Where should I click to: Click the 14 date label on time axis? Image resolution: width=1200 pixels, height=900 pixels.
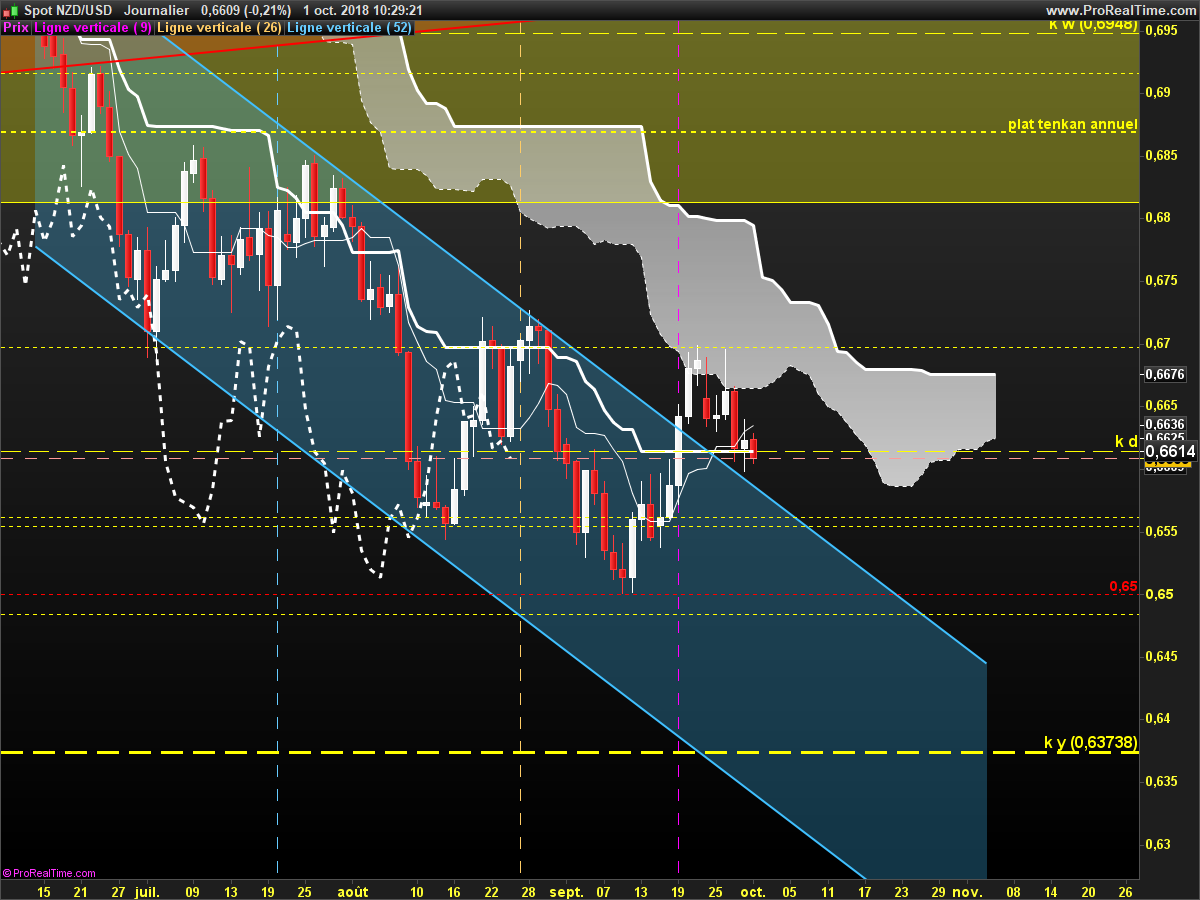pyautogui.click(x=1051, y=890)
